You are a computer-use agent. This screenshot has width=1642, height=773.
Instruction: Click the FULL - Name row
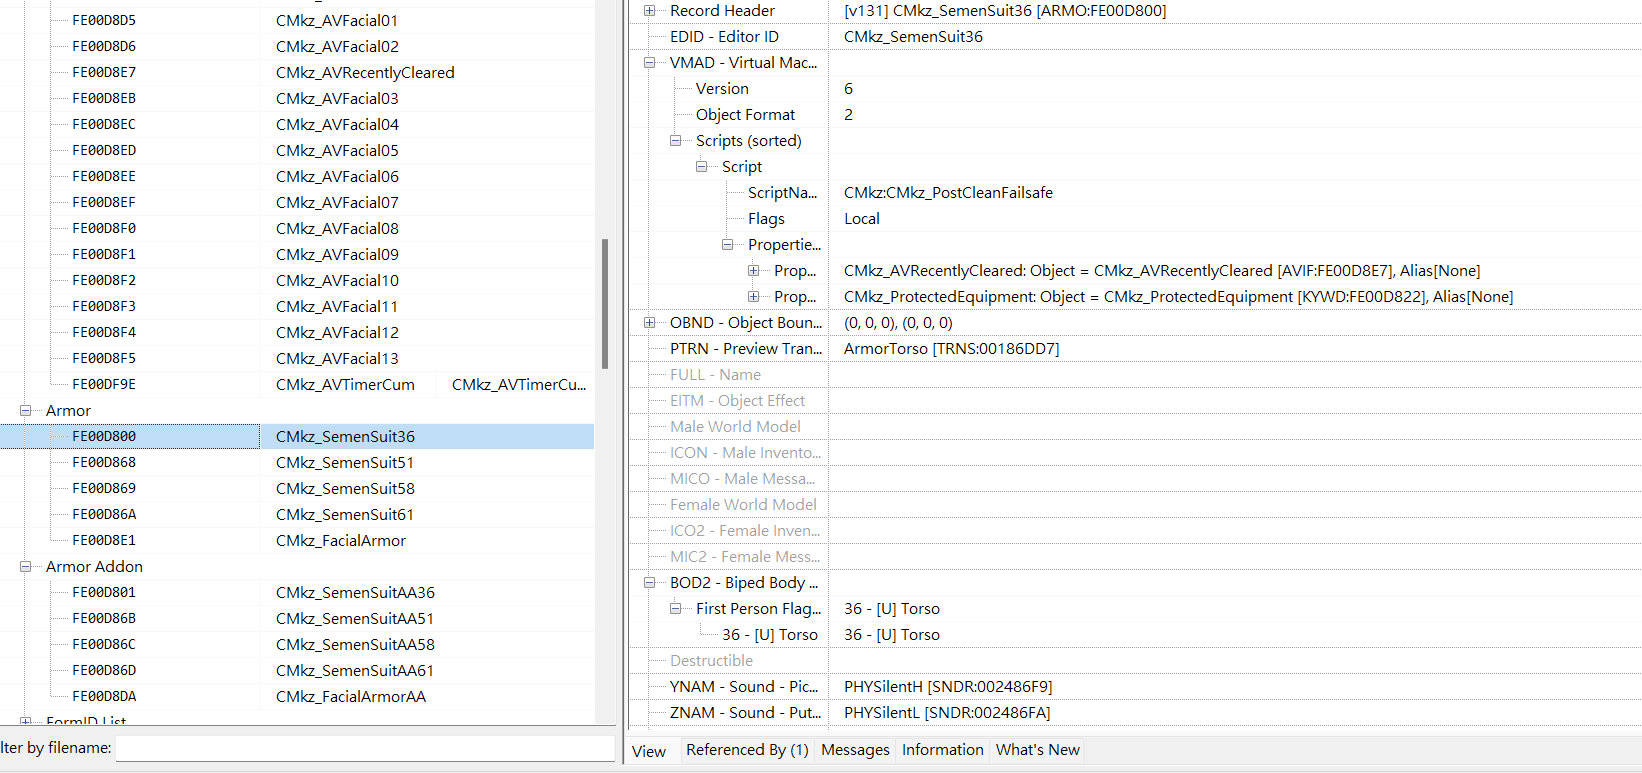click(x=1135, y=375)
